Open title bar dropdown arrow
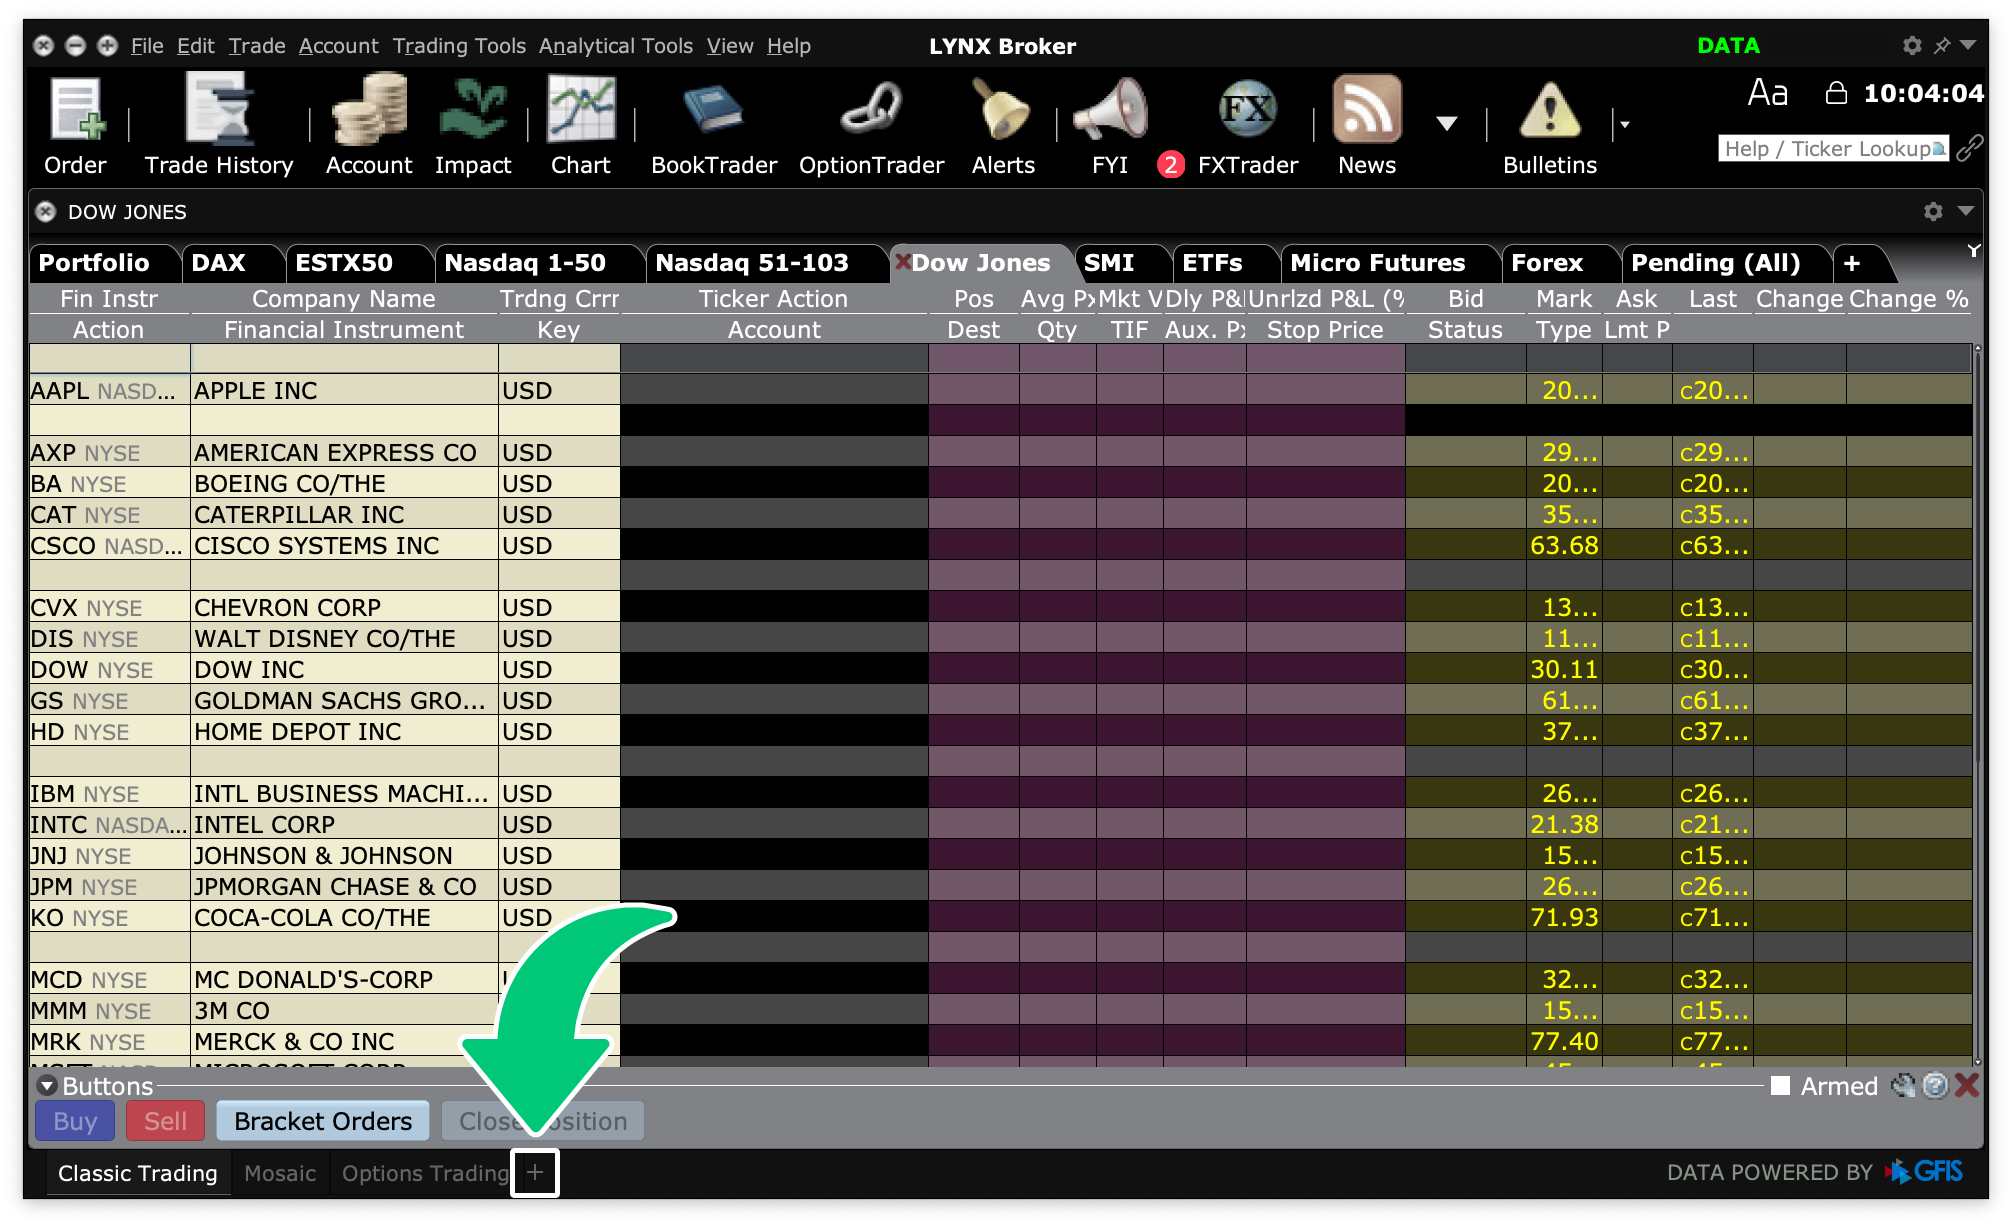2012x1226 pixels. click(1968, 45)
